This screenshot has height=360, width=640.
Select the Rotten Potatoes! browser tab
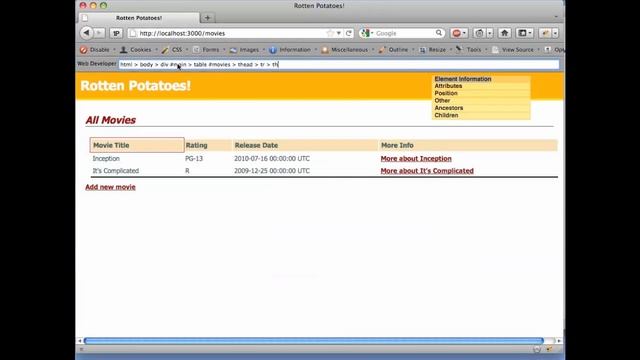click(139, 18)
